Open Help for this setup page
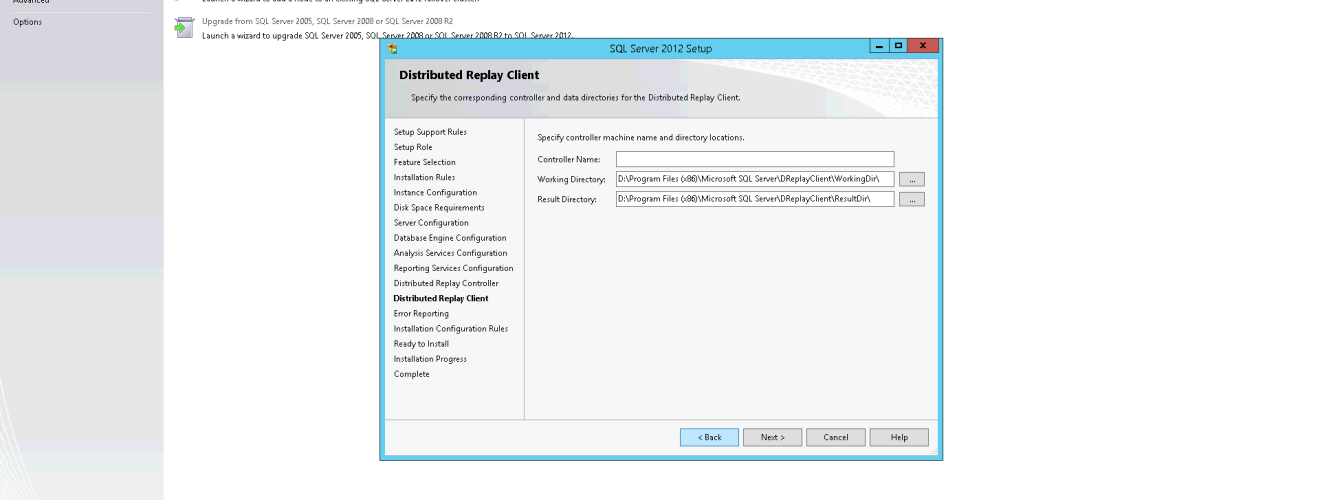1320x500 pixels. [x=899, y=437]
